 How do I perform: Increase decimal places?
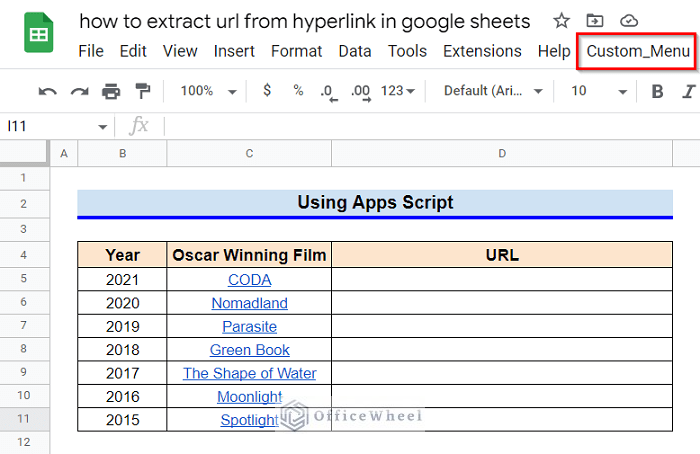[x=361, y=92]
